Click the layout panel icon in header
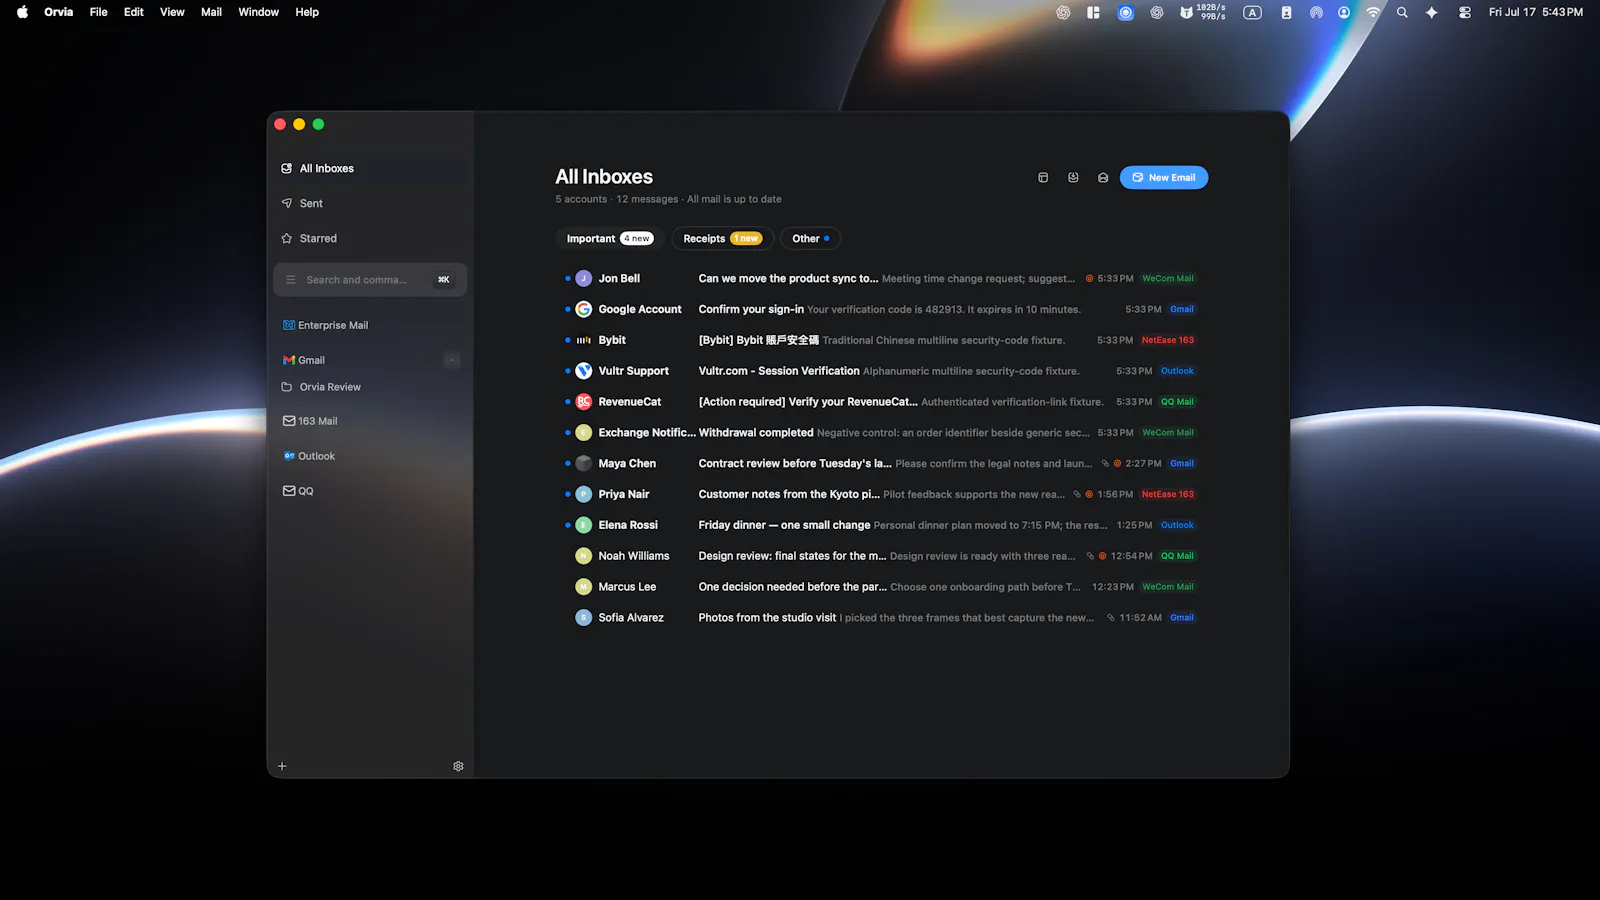The image size is (1600, 900). [1043, 178]
